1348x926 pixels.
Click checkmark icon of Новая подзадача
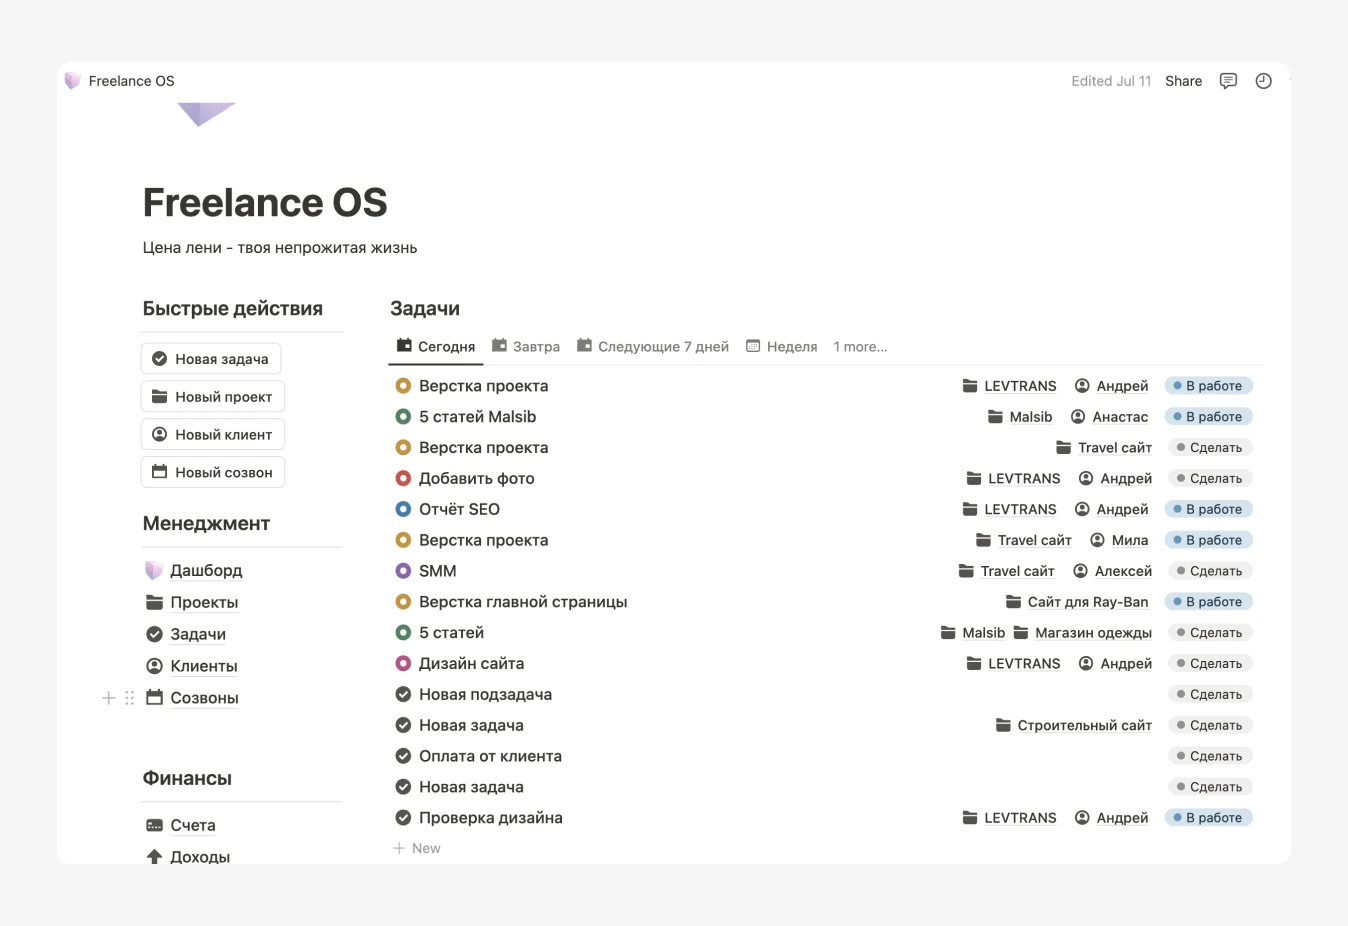pos(403,694)
